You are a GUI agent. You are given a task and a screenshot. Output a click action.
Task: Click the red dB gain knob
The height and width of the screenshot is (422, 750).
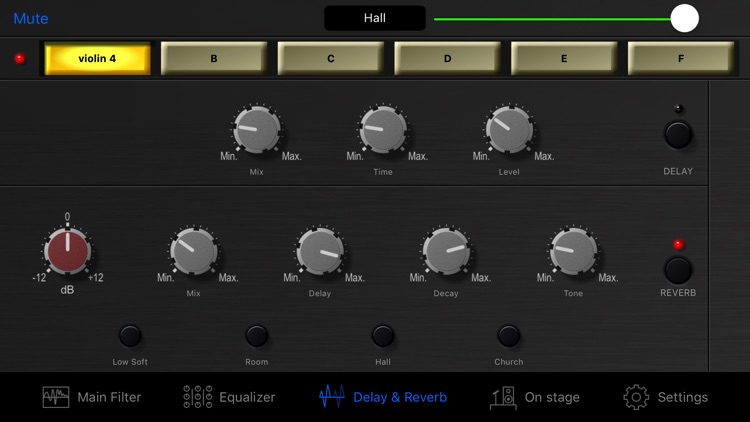(x=67, y=251)
